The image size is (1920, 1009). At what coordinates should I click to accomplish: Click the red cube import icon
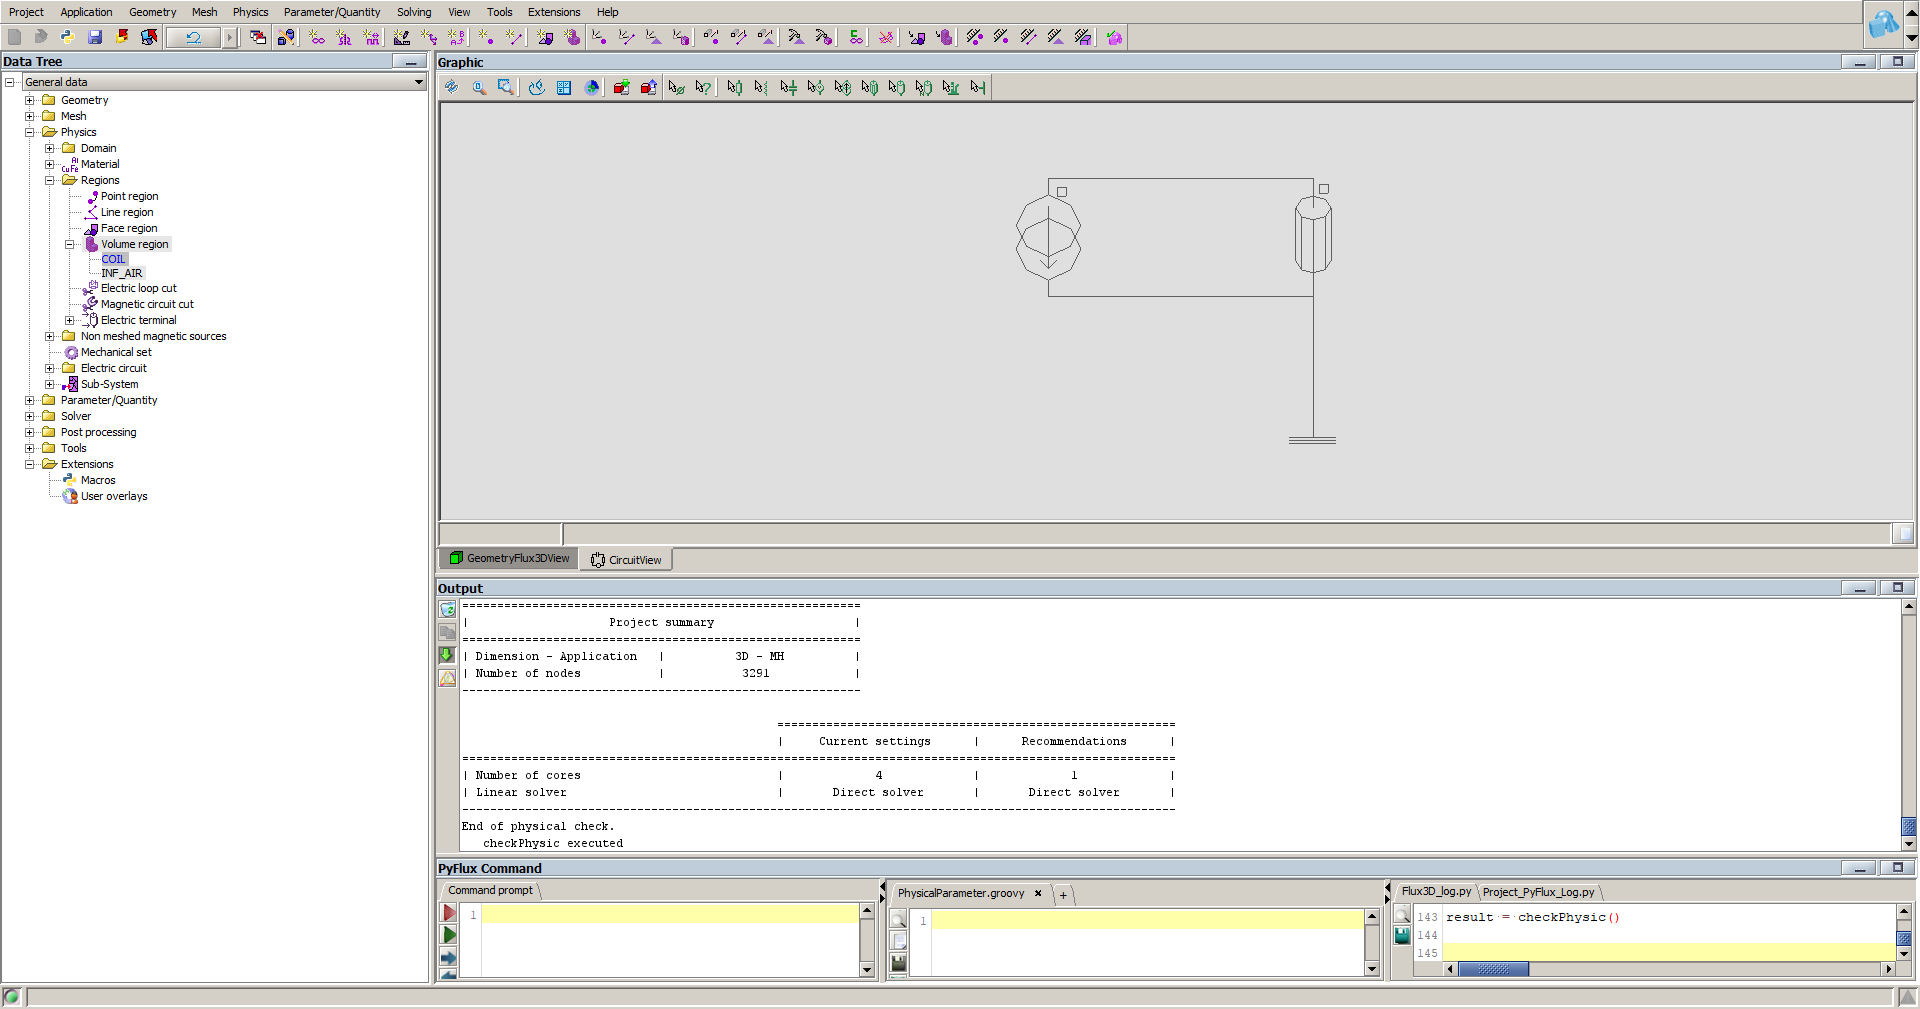tap(621, 87)
